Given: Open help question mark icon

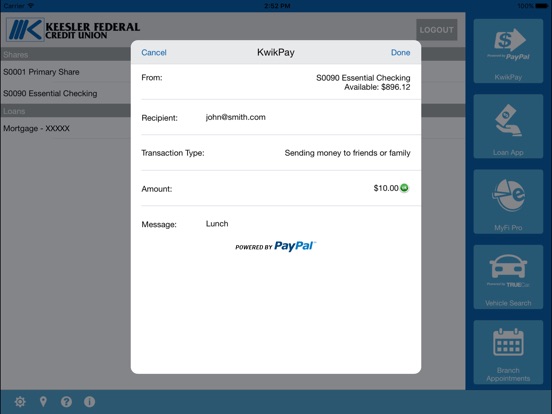Looking at the screenshot, I should [66, 402].
